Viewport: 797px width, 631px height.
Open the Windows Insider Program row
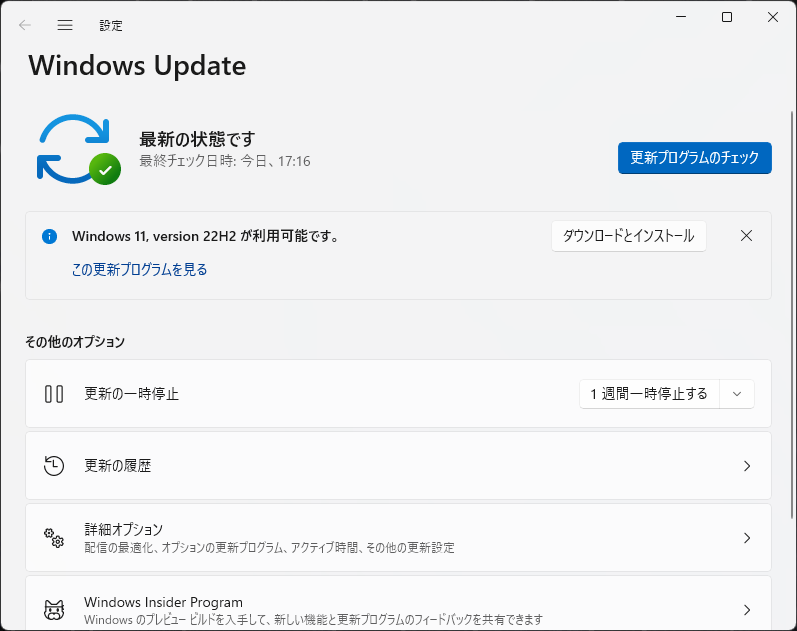click(x=398, y=604)
